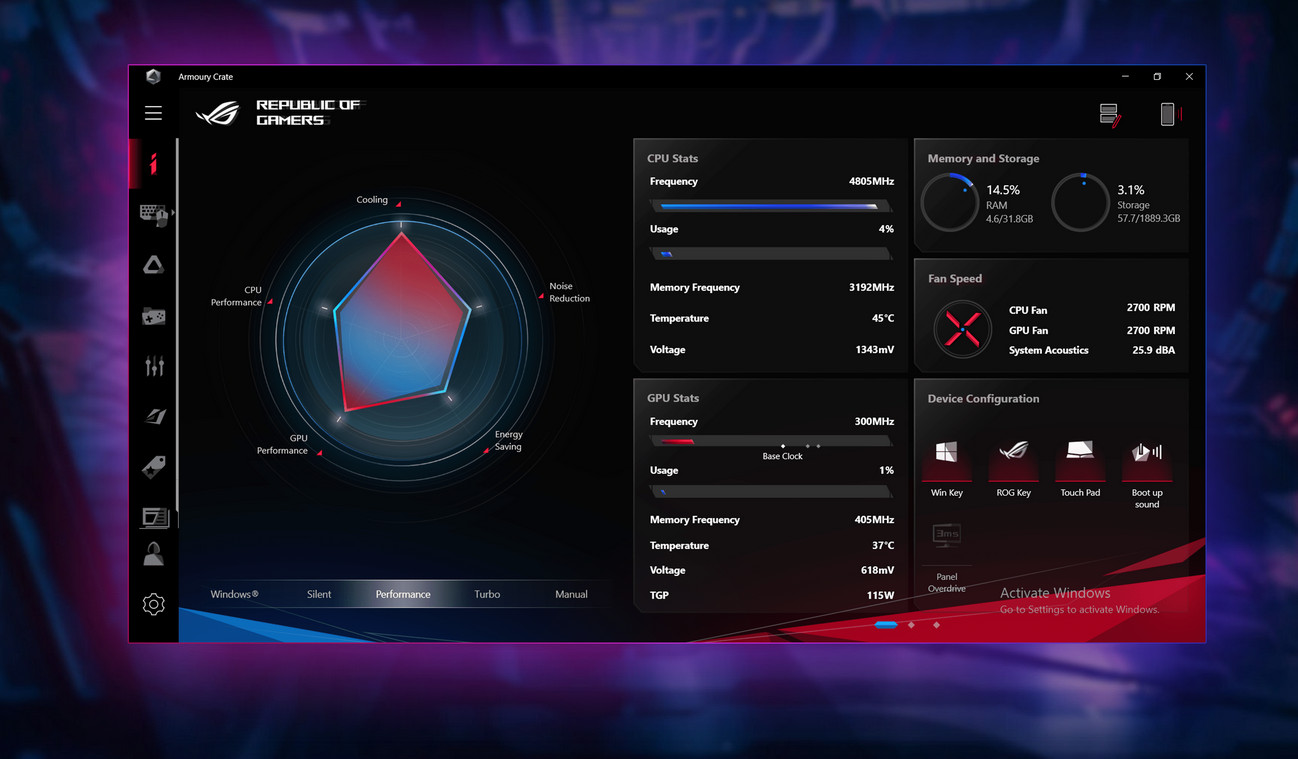Viewport: 1298px width, 759px height.
Task: Click the dashboard layout edit icon
Action: [x=1110, y=114]
